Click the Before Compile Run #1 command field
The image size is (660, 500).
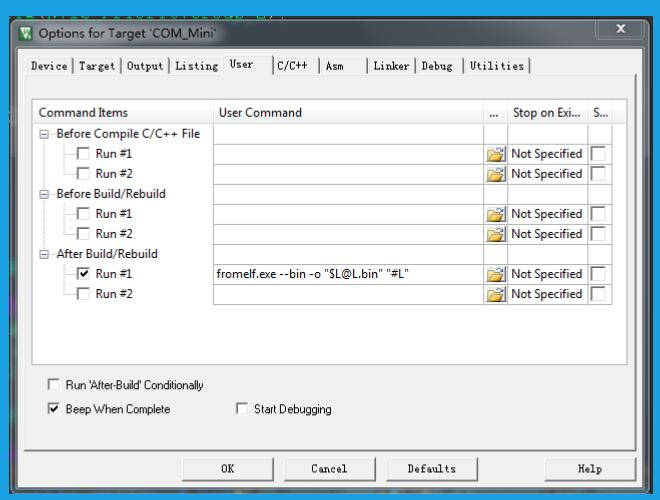pos(348,154)
